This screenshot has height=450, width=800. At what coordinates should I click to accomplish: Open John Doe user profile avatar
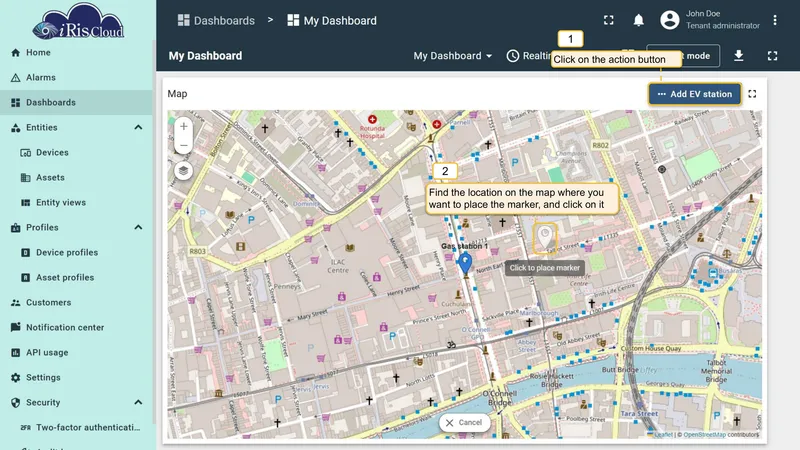point(669,20)
